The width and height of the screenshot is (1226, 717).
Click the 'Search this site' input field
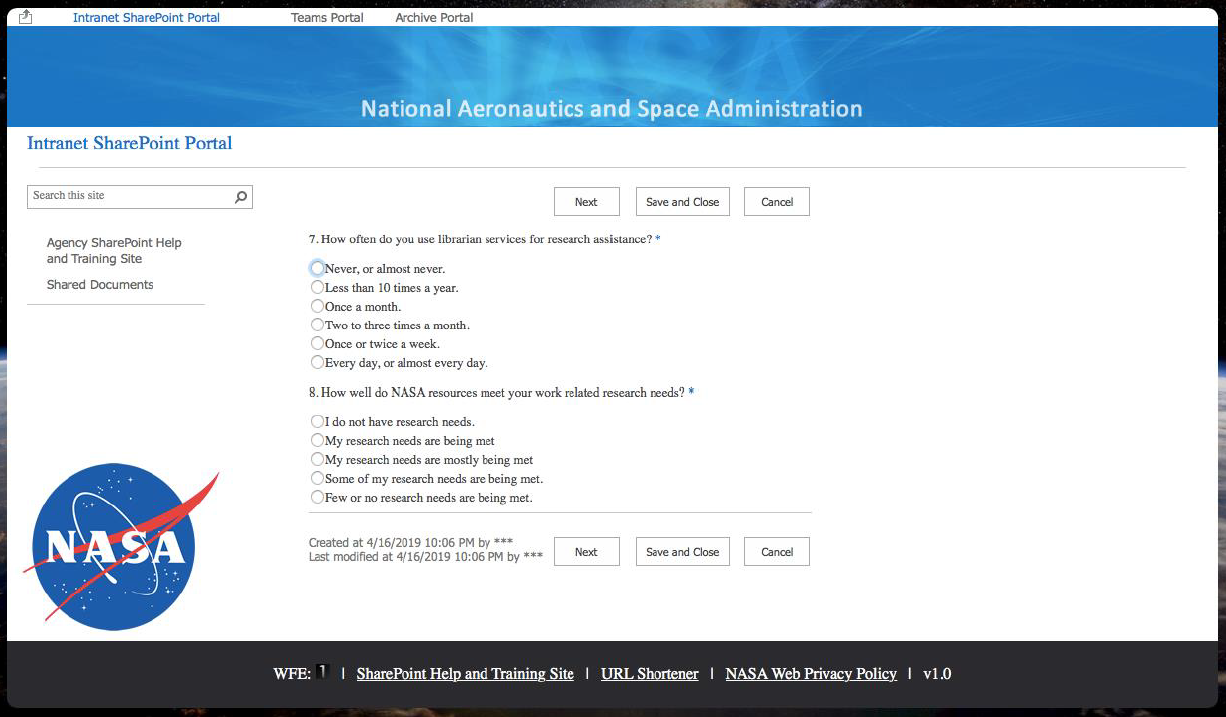[130, 197]
